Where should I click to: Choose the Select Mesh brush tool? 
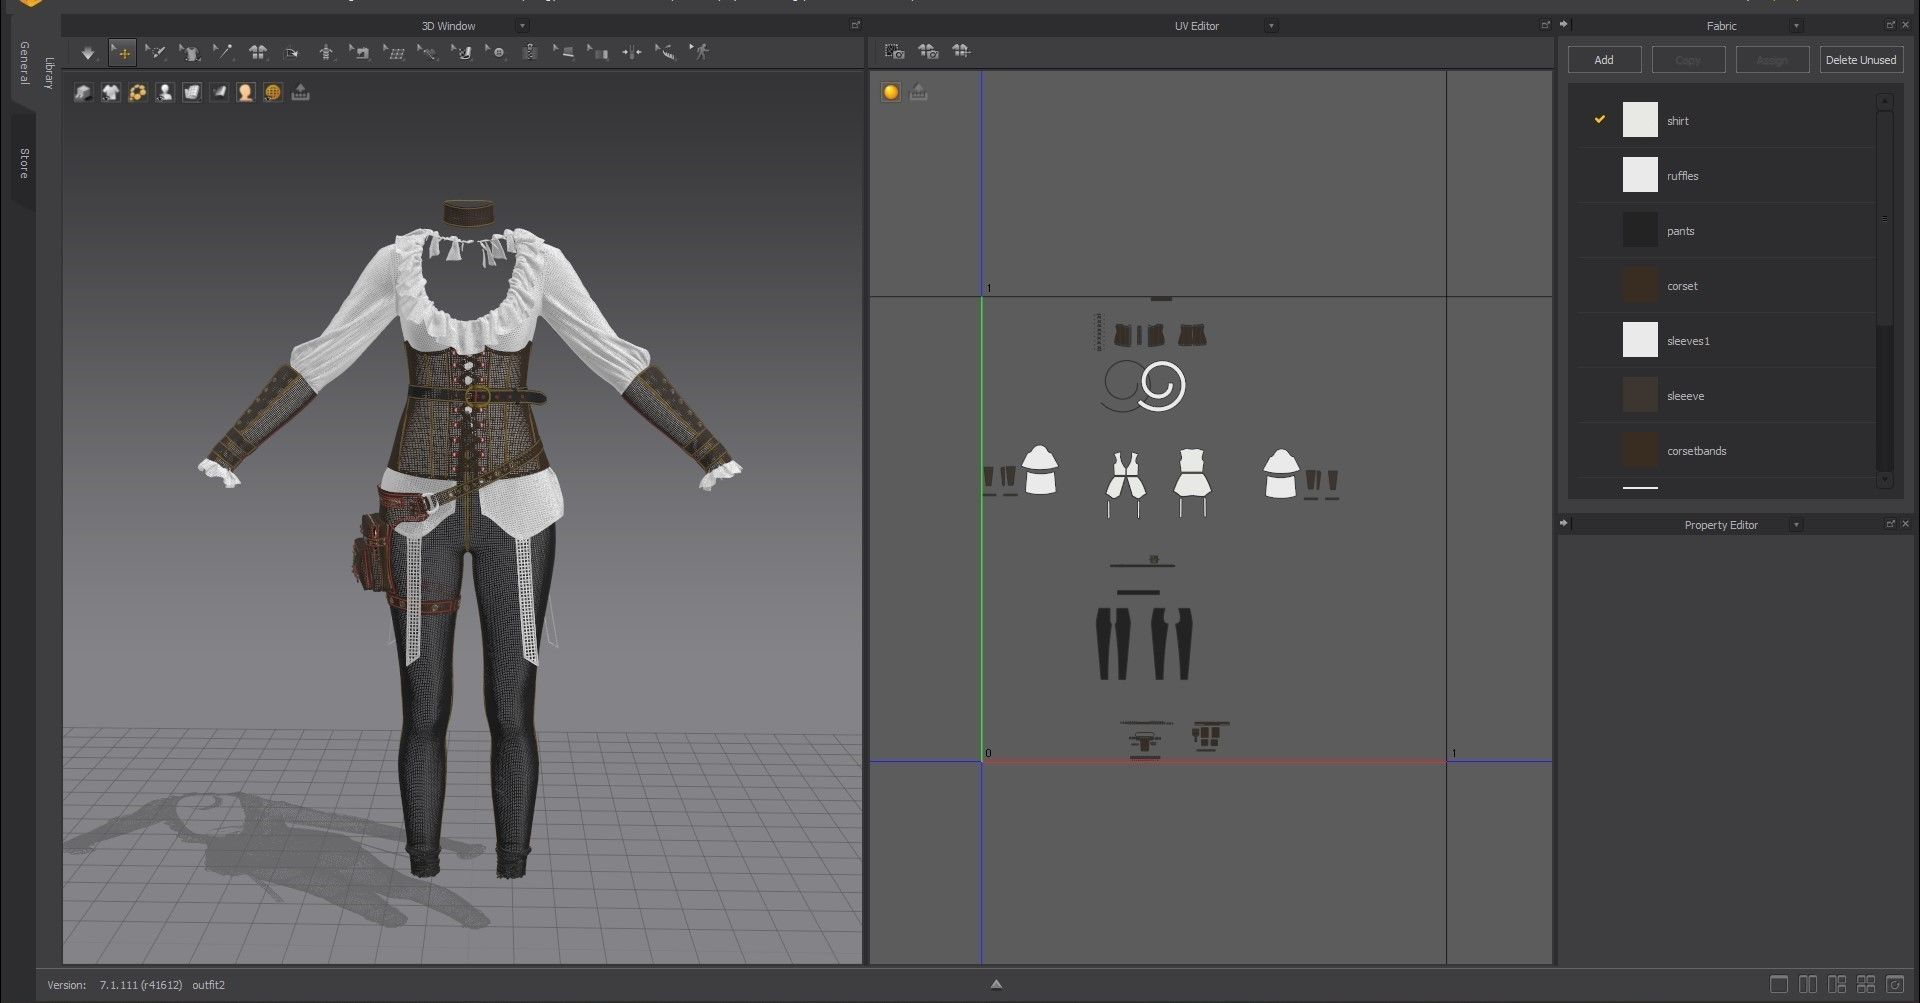(x=155, y=52)
